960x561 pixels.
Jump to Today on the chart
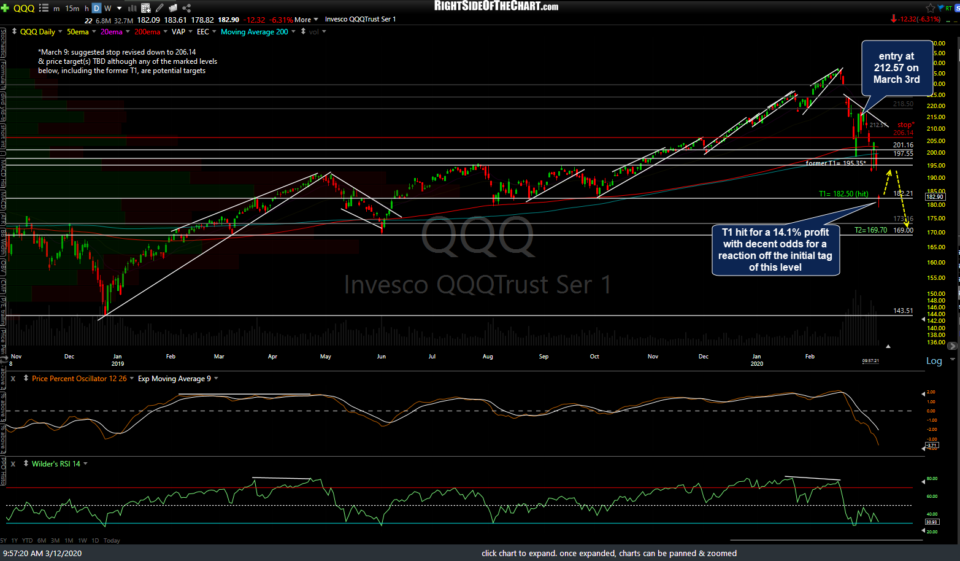click(x=112, y=541)
